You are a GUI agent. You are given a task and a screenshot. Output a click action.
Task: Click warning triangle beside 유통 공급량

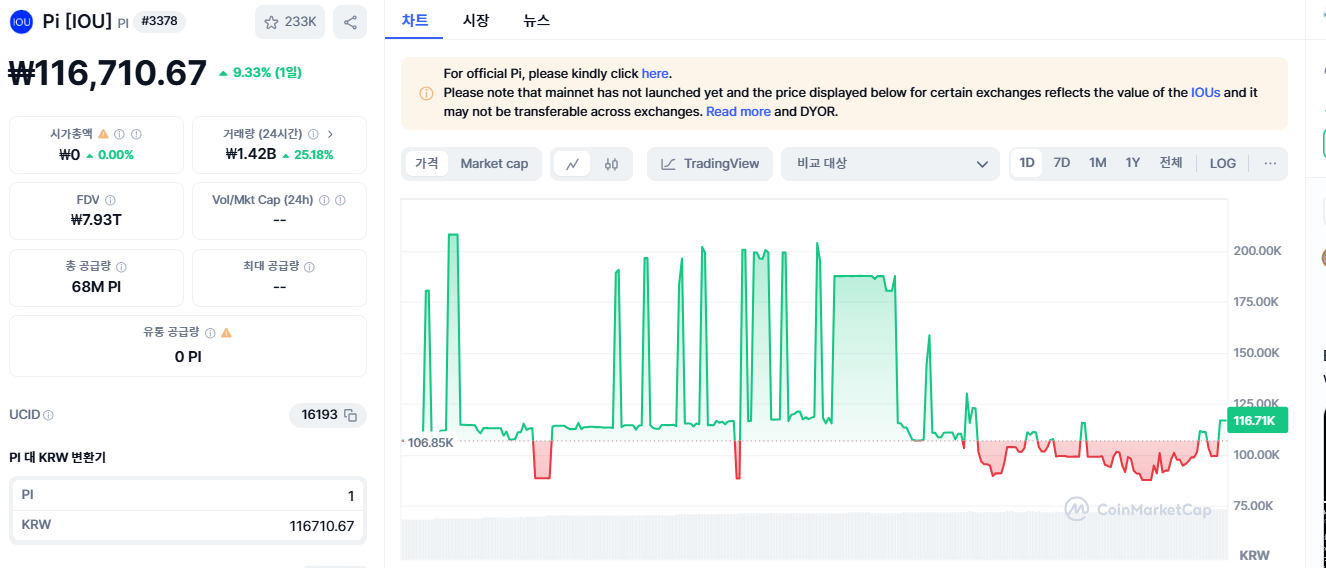[226, 333]
